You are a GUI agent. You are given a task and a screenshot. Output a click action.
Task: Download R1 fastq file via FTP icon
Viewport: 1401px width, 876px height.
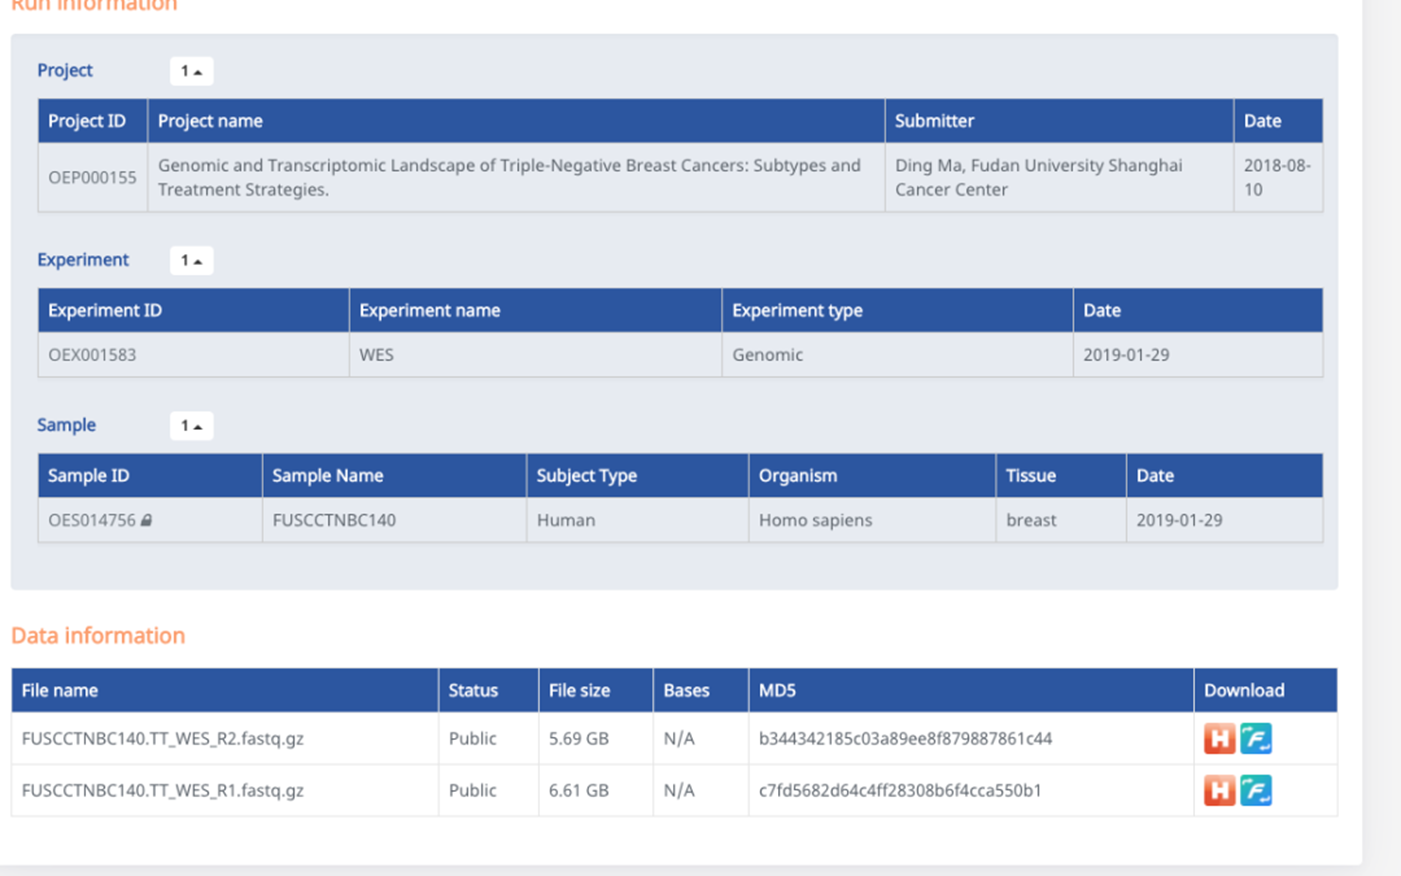click(1256, 790)
